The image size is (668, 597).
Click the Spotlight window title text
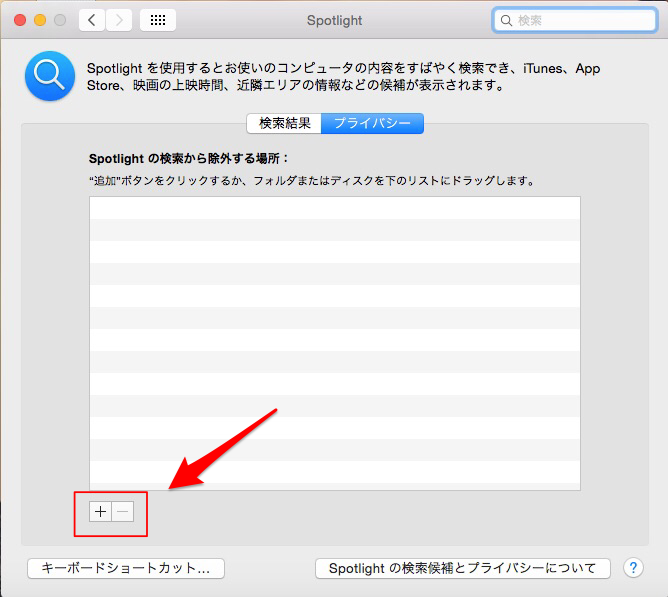coord(334,20)
